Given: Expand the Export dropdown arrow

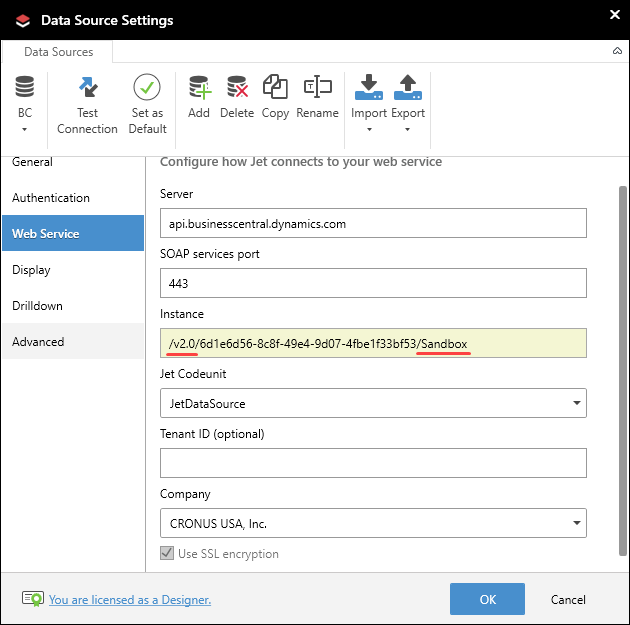Looking at the screenshot, I should coord(407,129).
